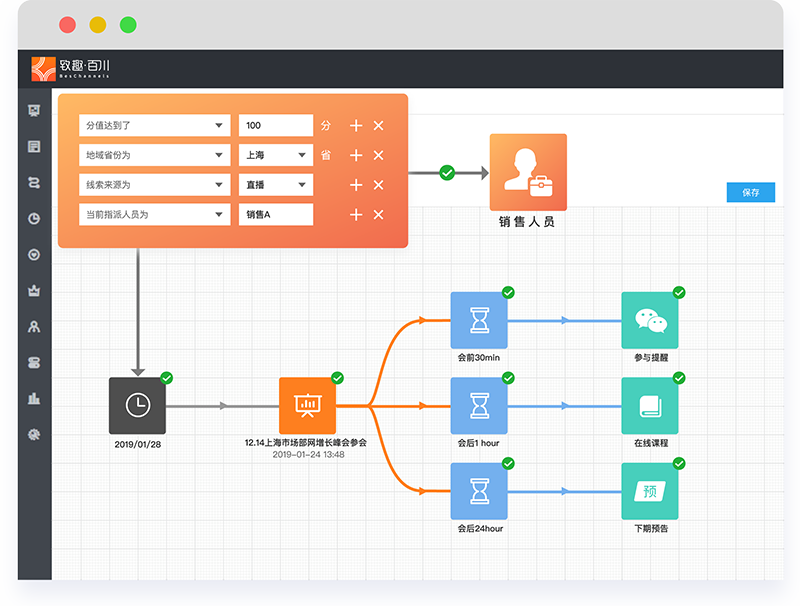This screenshot has width=800, height=606.
Task: Open the settings gear in the sidebar
Action: coord(34,434)
